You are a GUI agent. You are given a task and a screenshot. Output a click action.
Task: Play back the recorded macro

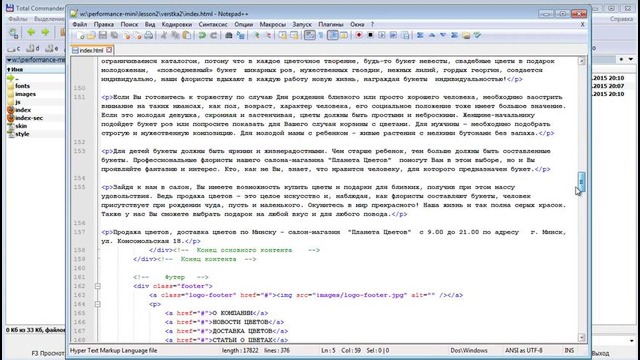(x=382, y=35)
